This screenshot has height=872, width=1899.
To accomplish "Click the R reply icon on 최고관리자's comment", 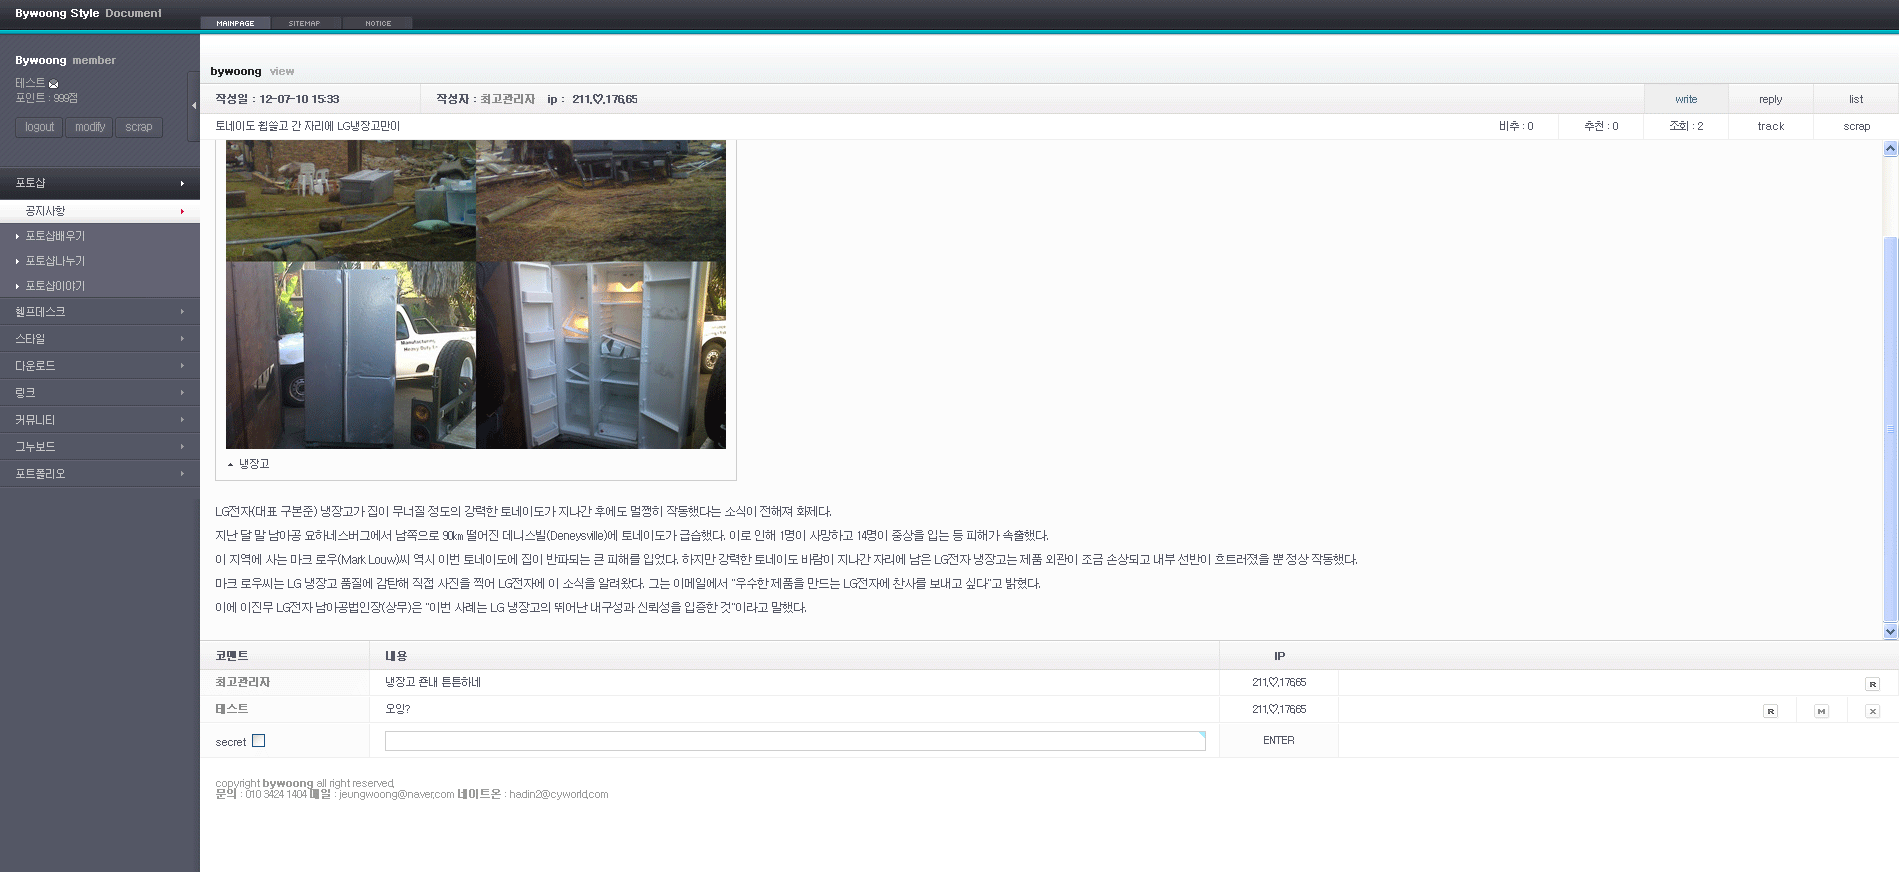I will coord(1872,684).
